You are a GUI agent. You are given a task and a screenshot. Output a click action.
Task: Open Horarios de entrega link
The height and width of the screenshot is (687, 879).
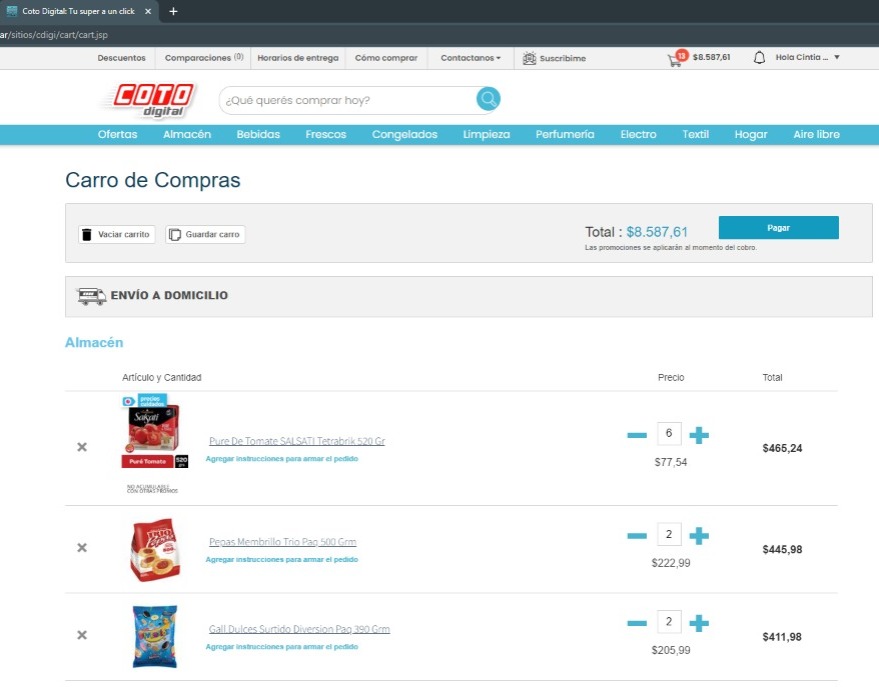[298, 58]
